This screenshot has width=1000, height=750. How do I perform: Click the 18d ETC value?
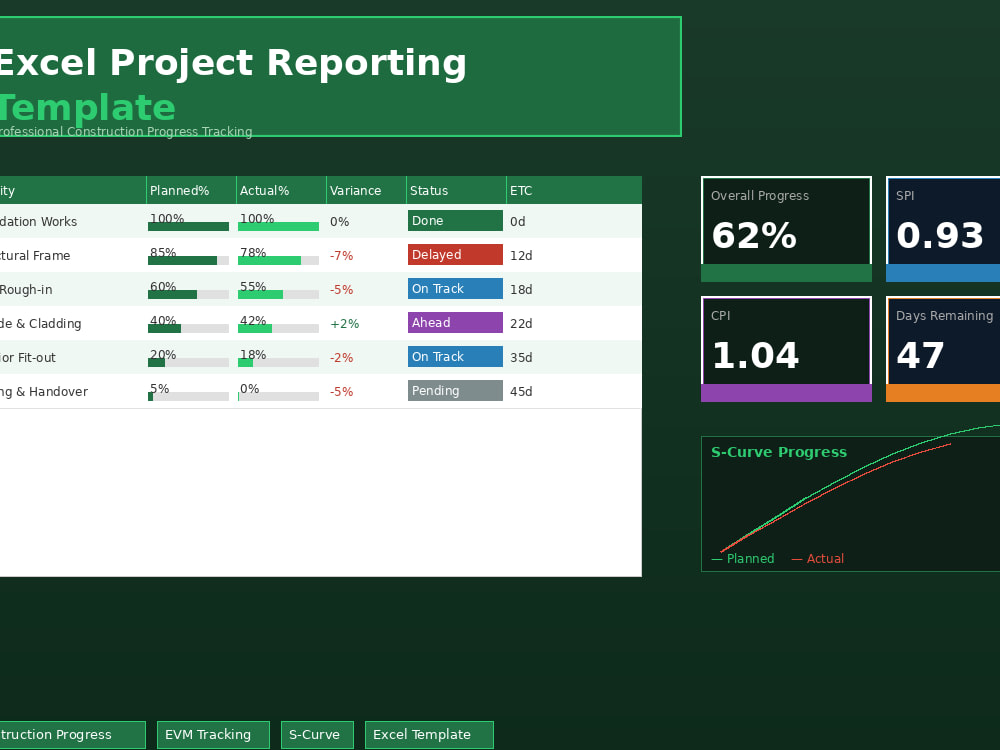tap(521, 290)
